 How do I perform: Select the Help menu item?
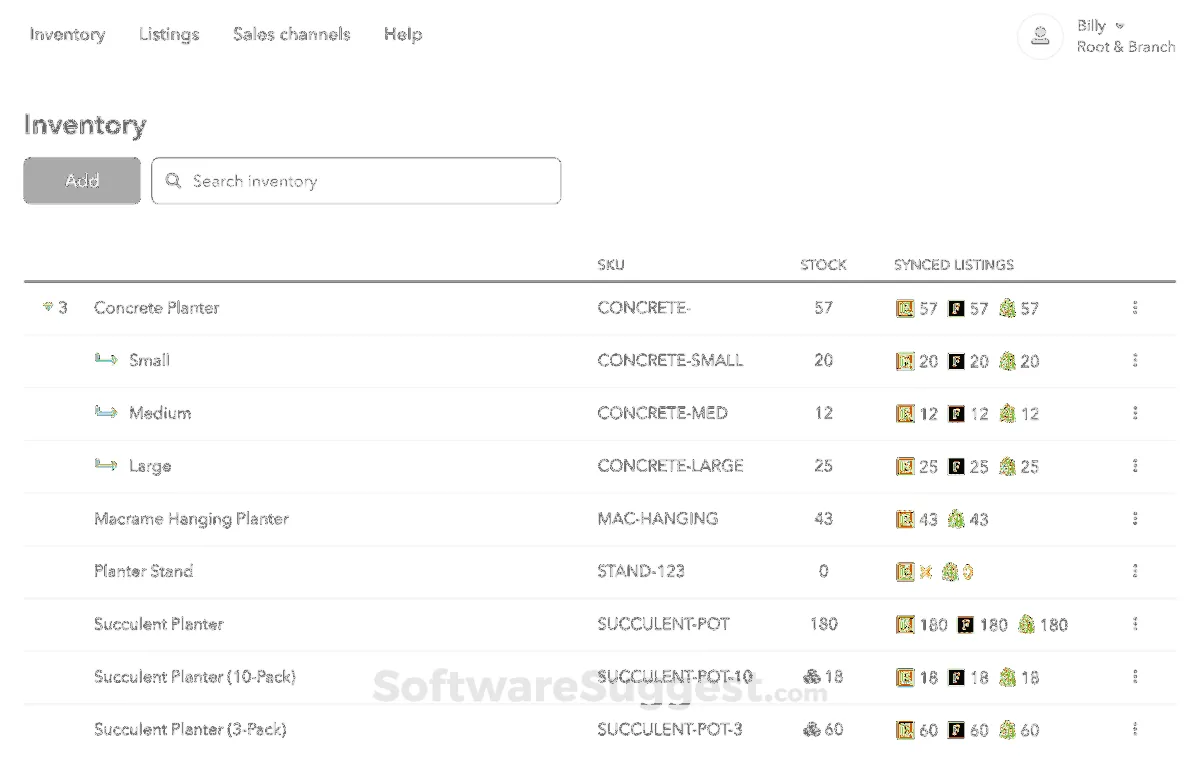(x=403, y=34)
